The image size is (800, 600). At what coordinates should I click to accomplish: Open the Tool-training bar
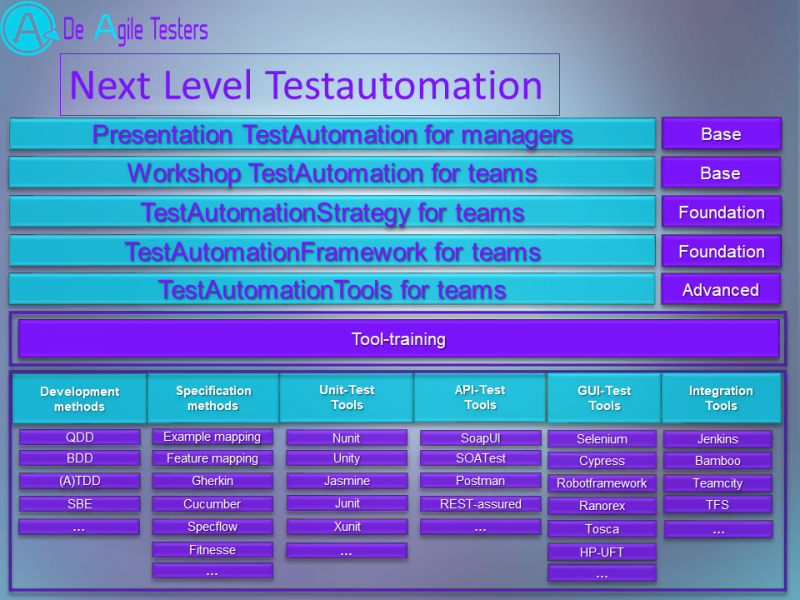398,339
